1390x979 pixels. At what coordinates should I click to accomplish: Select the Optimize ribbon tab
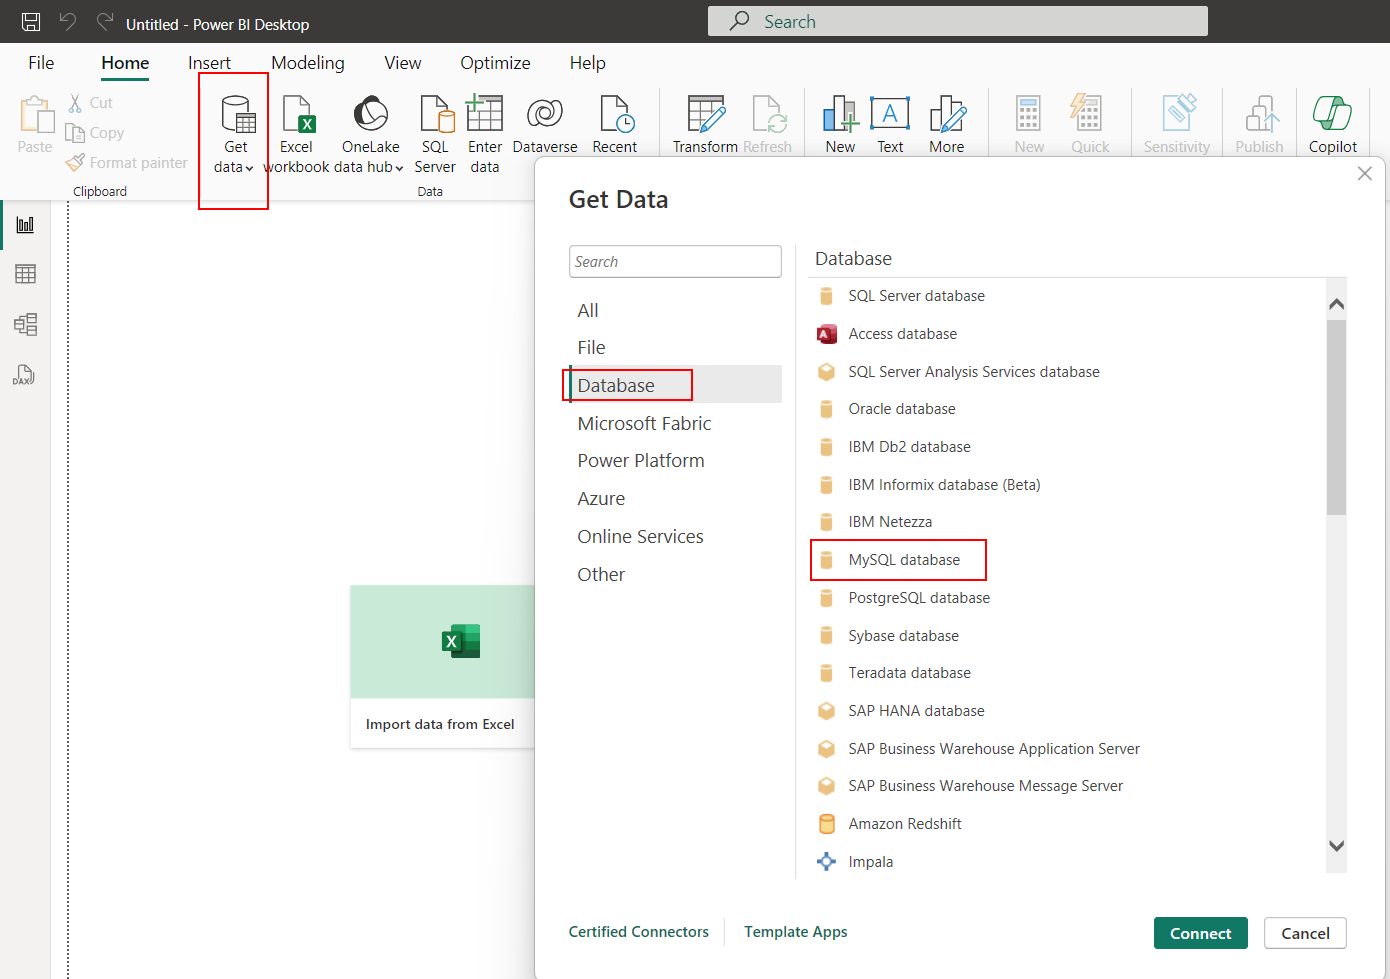(x=495, y=63)
